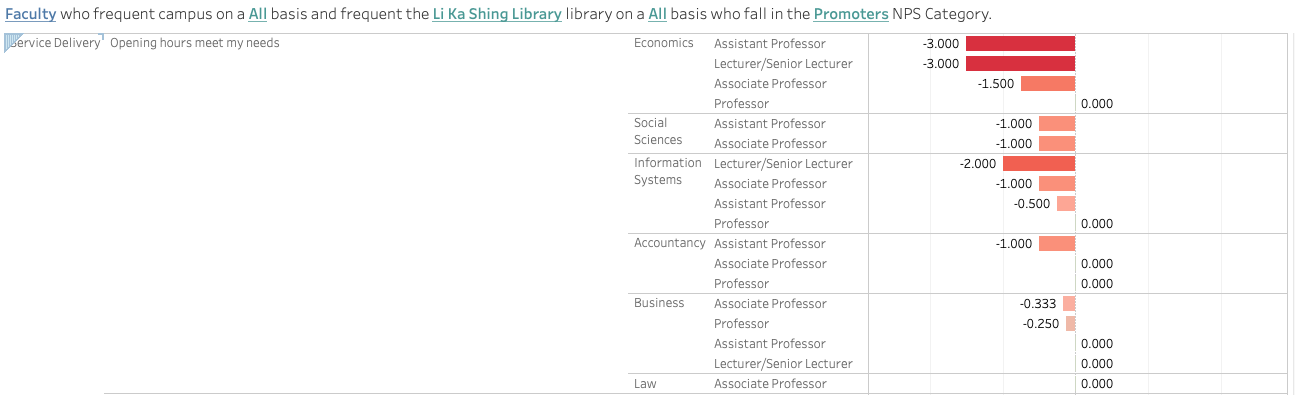The image size is (1295, 395).
Task: Select the Law school label
Action: (x=645, y=384)
